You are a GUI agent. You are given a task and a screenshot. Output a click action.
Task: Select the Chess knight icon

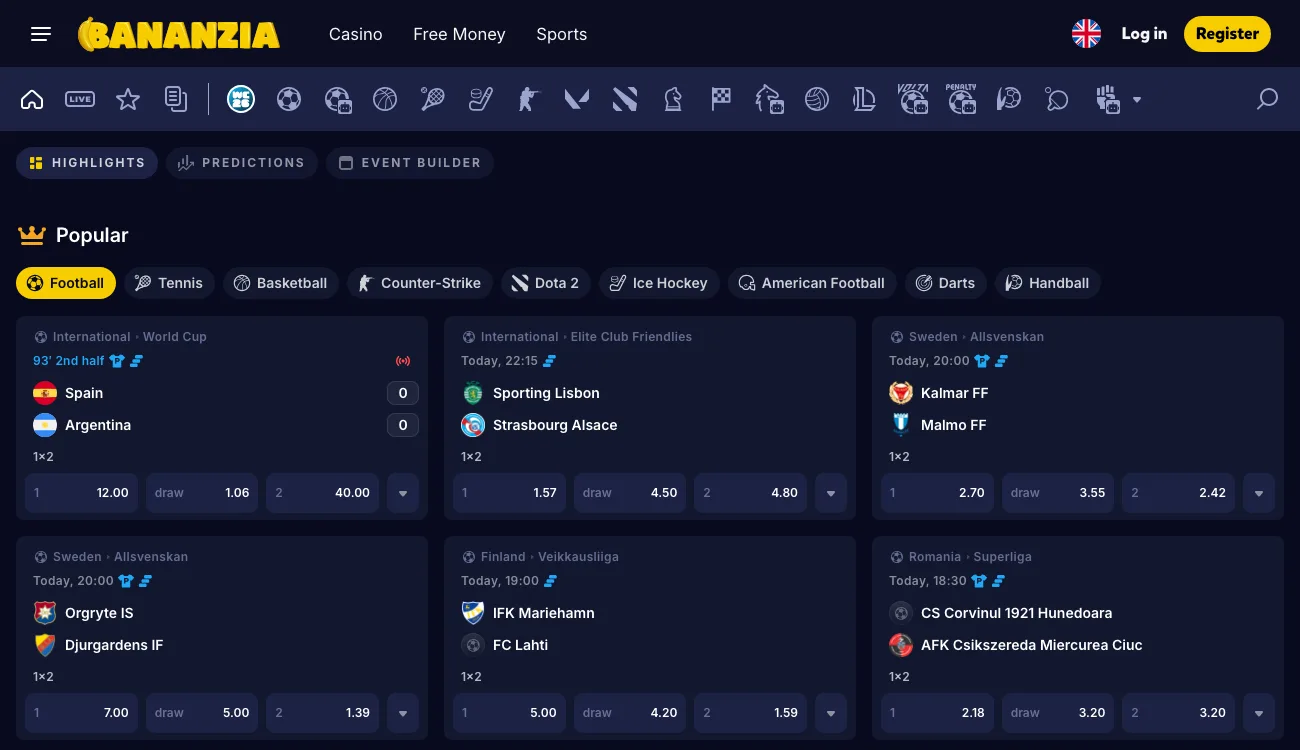coord(673,99)
